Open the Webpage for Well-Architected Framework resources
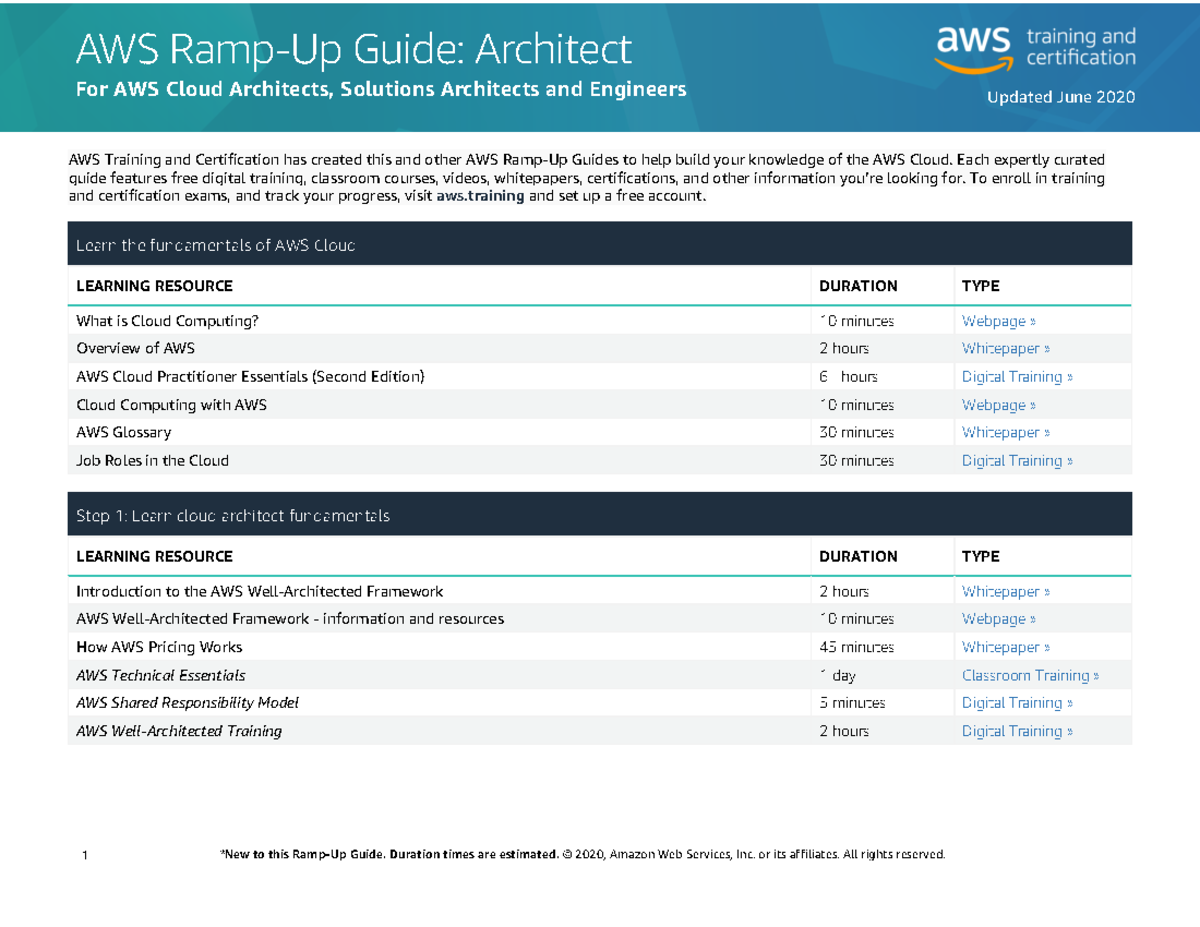 tap(998, 618)
